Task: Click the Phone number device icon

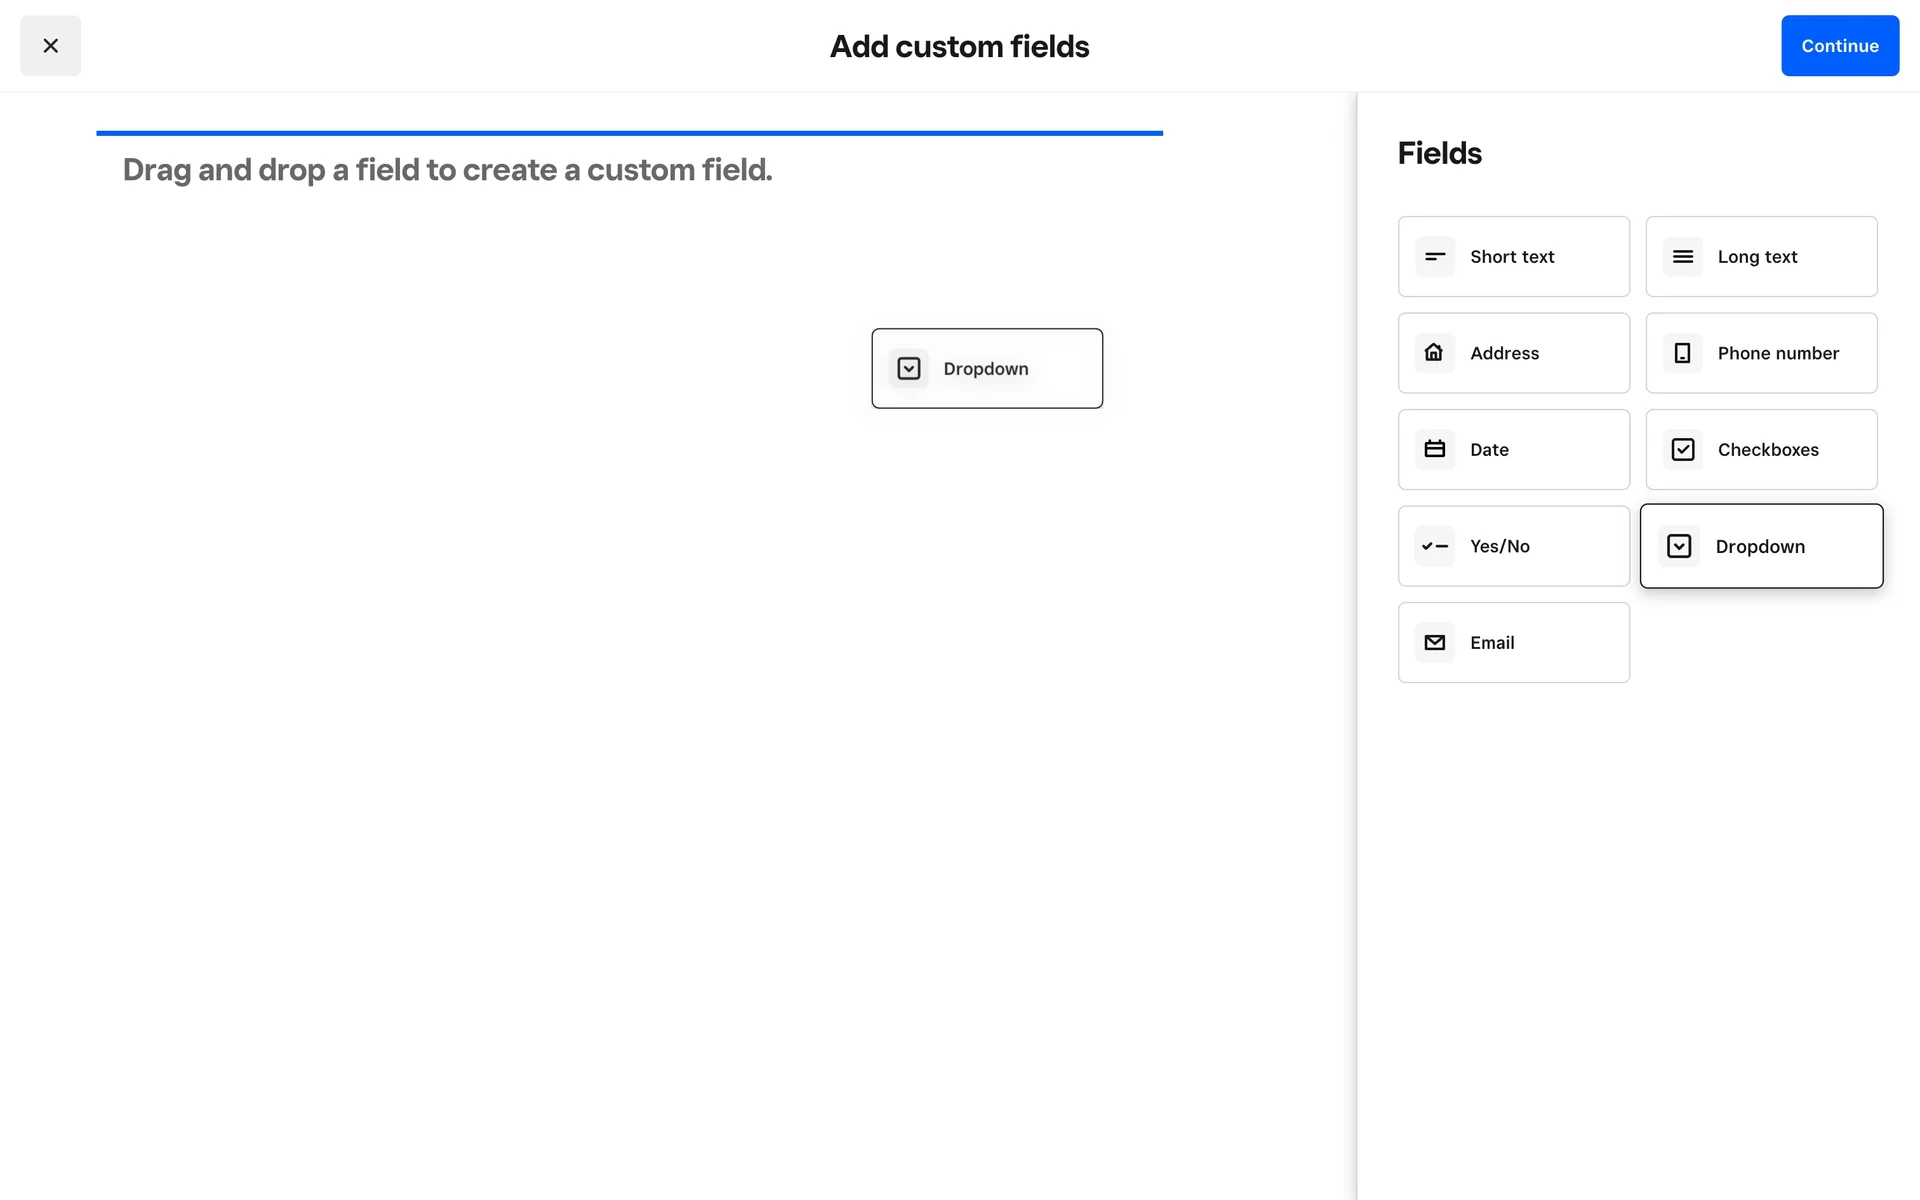Action: 1683,353
